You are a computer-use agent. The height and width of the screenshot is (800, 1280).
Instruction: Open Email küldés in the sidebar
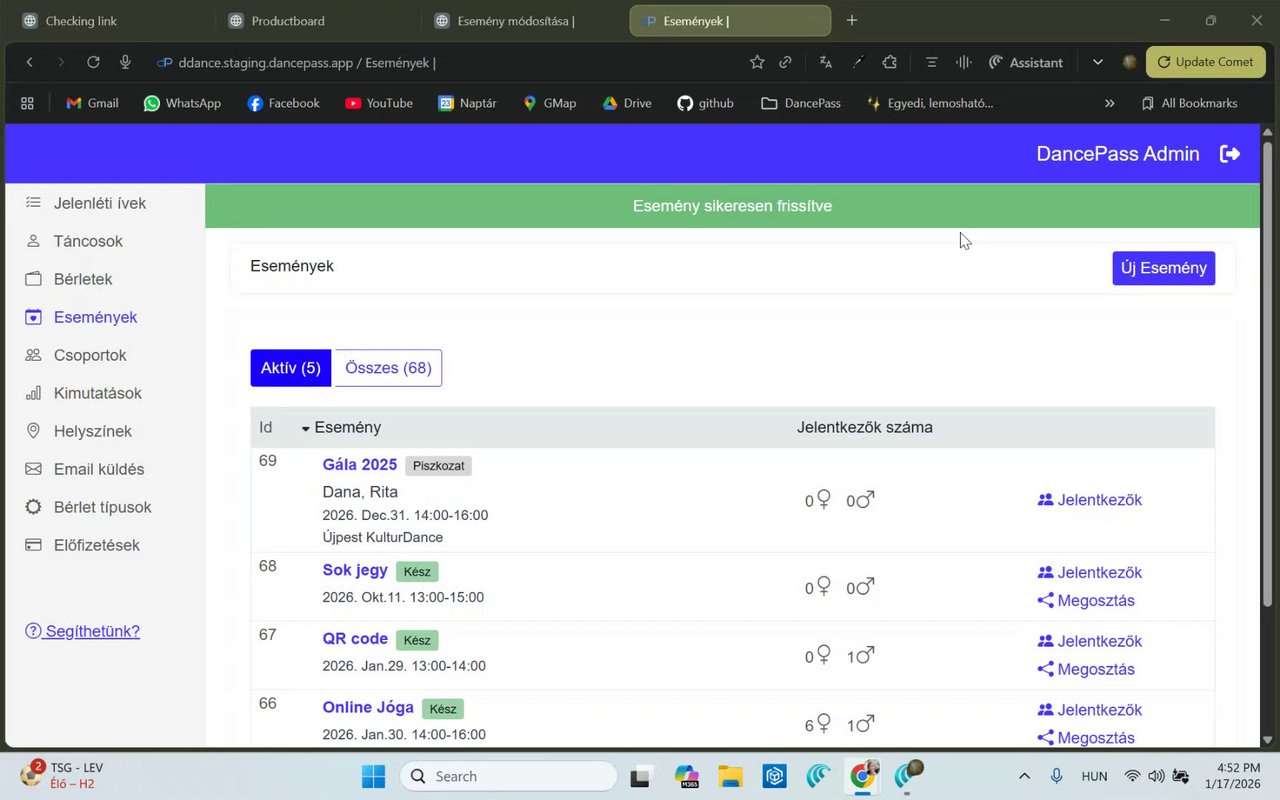(99, 469)
